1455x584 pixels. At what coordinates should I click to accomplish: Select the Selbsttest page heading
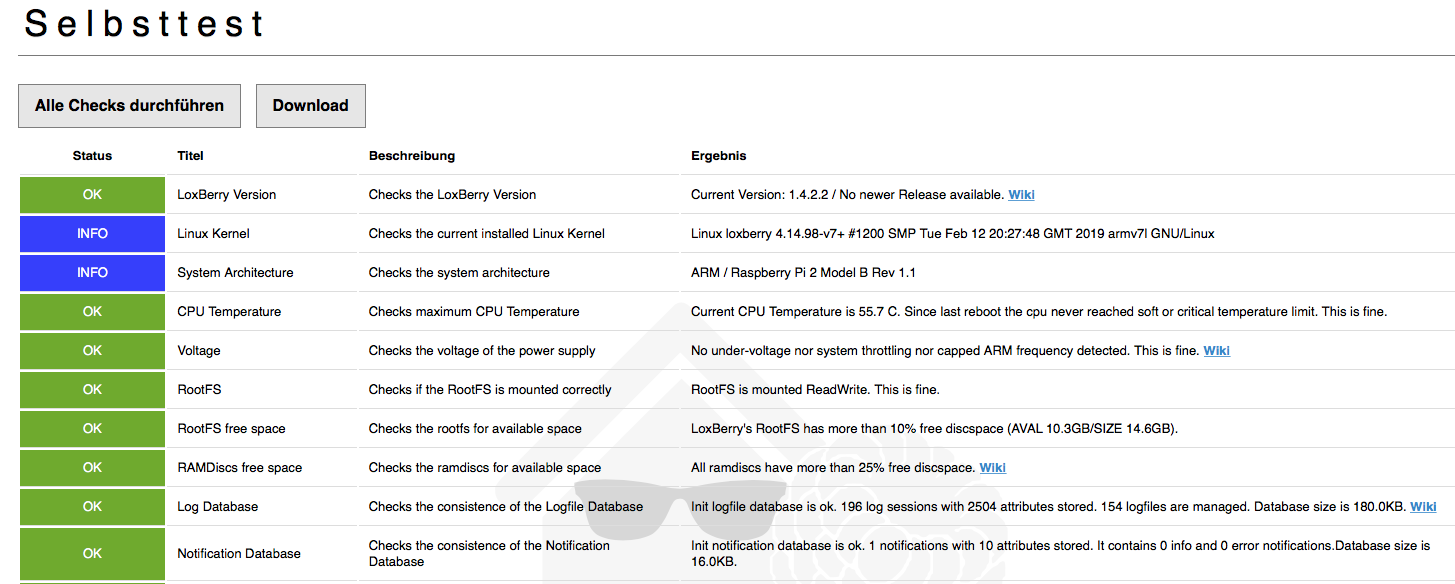pyautogui.click(x=145, y=24)
